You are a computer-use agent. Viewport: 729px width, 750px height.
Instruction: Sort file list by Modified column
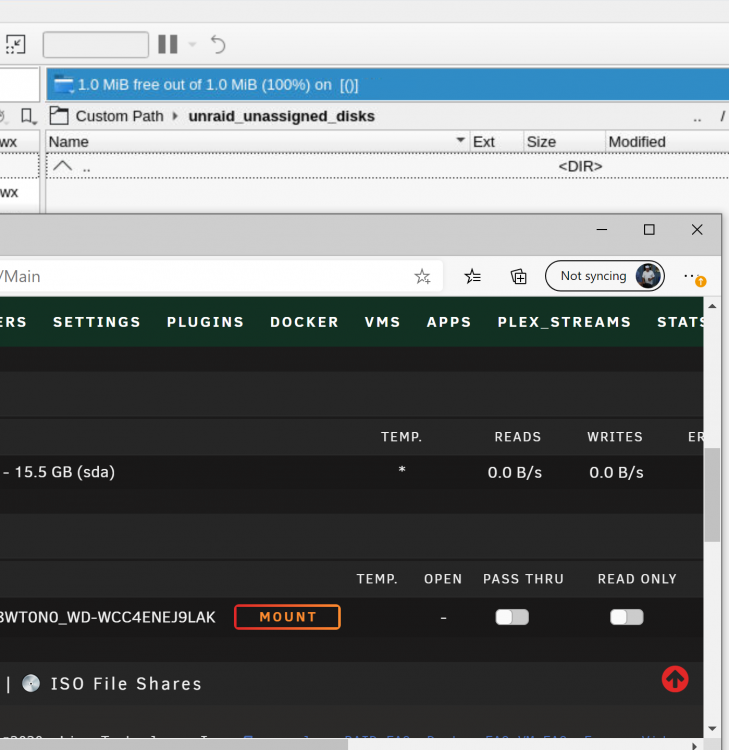pyautogui.click(x=667, y=142)
